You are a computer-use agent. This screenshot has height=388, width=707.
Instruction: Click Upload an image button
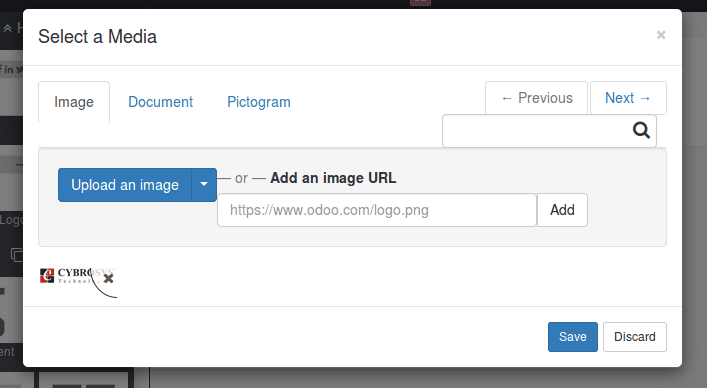pos(125,185)
